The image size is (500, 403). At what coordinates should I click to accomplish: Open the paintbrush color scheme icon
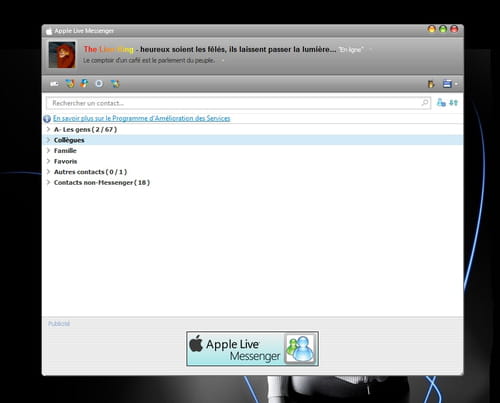(x=431, y=84)
